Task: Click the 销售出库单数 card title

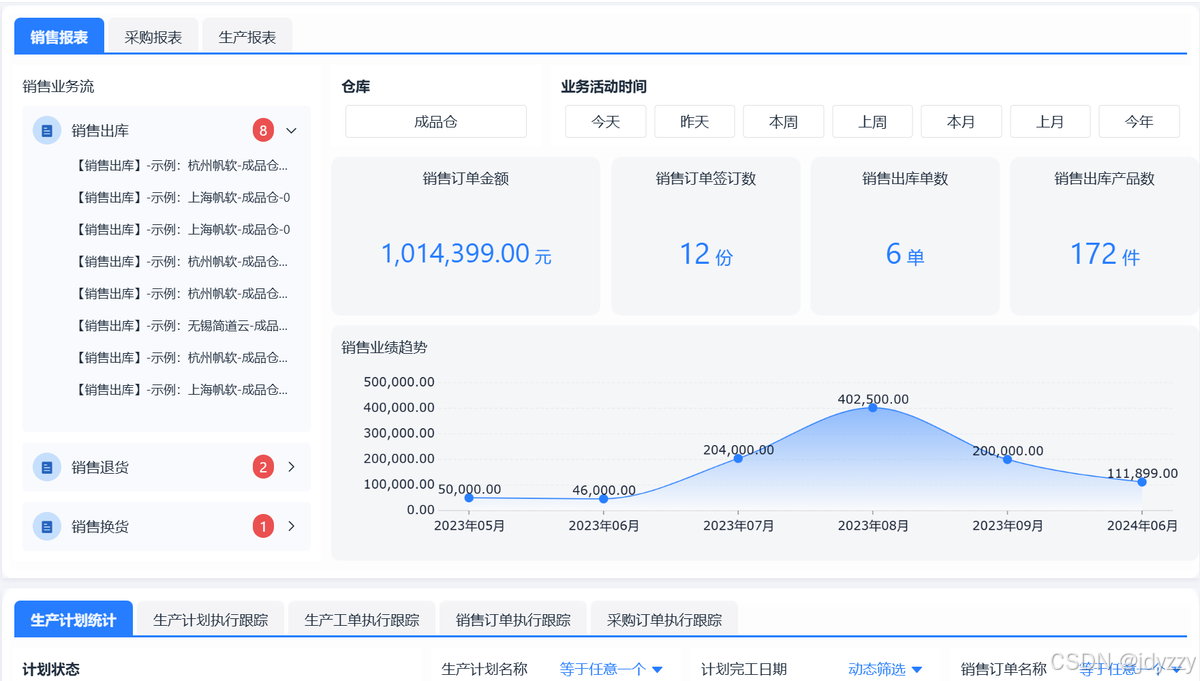Action: [x=905, y=179]
